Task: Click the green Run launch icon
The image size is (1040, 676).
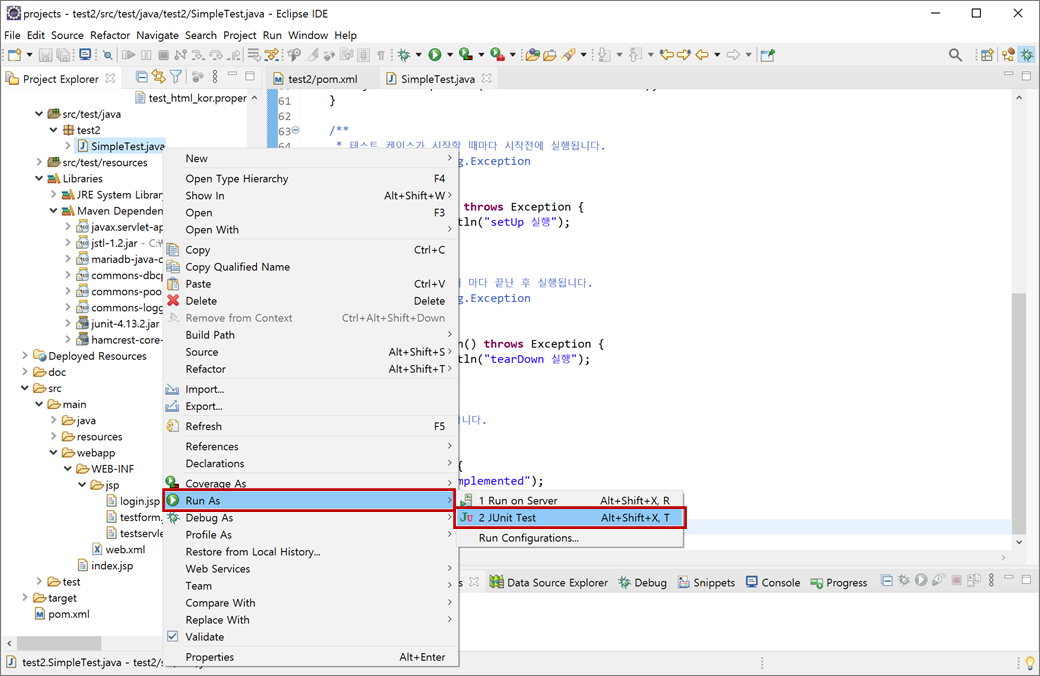Action: pyautogui.click(x=434, y=55)
